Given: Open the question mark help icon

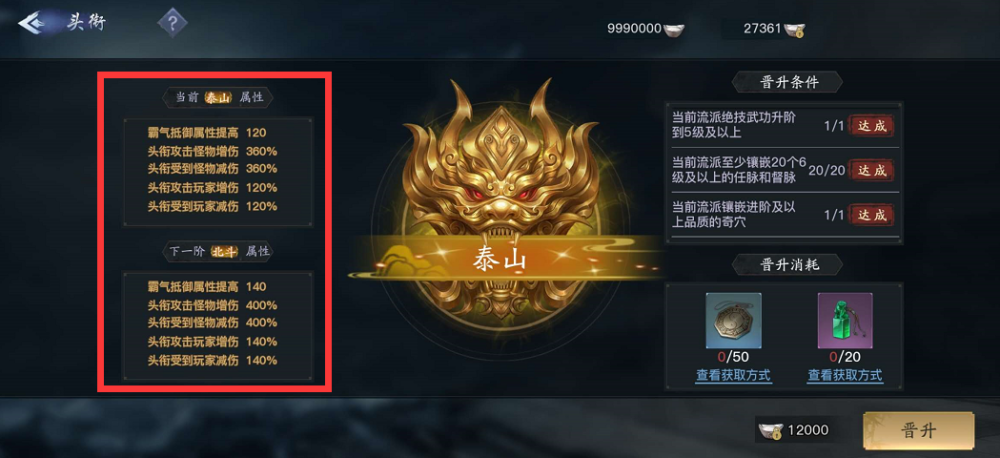Looking at the screenshot, I should [x=172, y=23].
